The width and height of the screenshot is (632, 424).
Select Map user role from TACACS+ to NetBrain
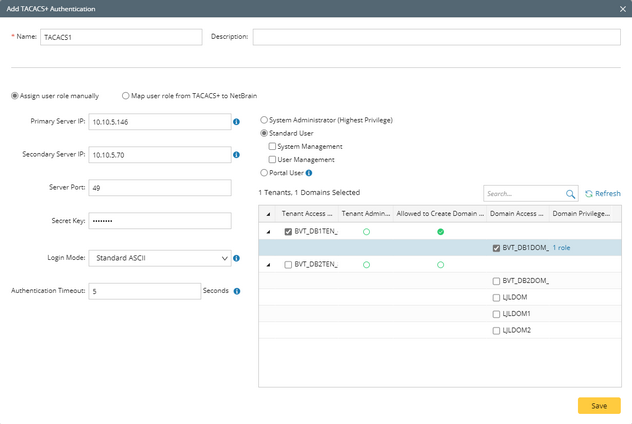(126, 96)
